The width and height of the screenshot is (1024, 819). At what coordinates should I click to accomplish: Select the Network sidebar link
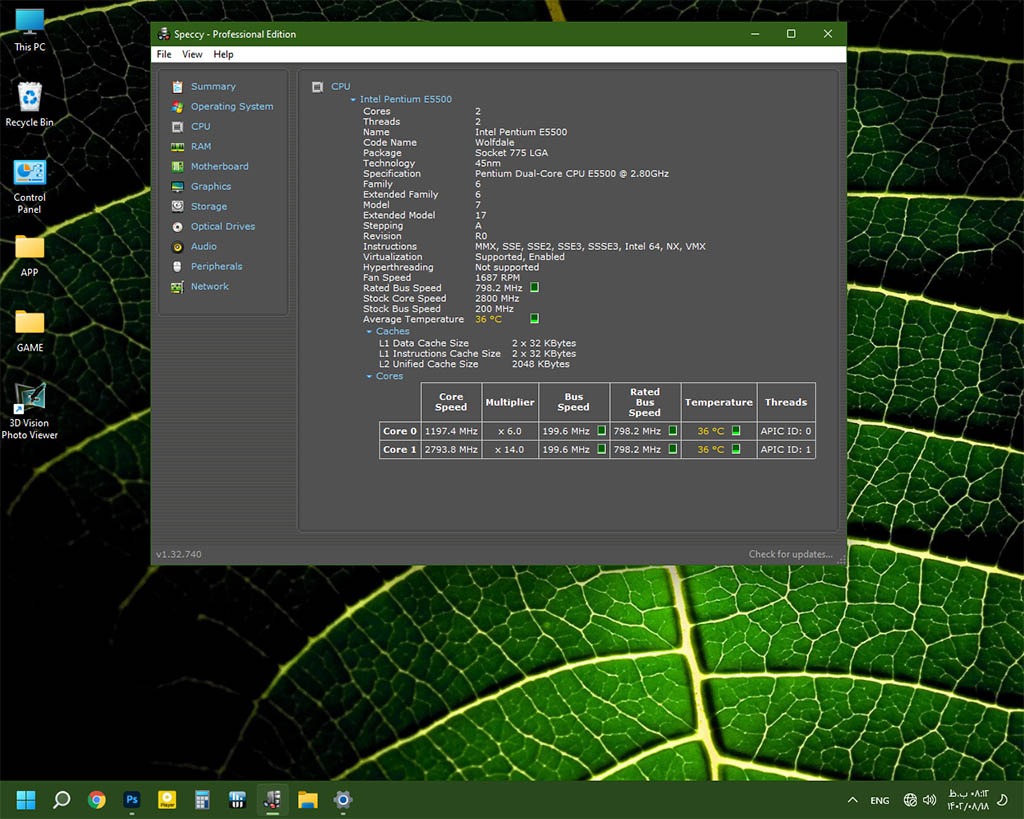(x=210, y=287)
